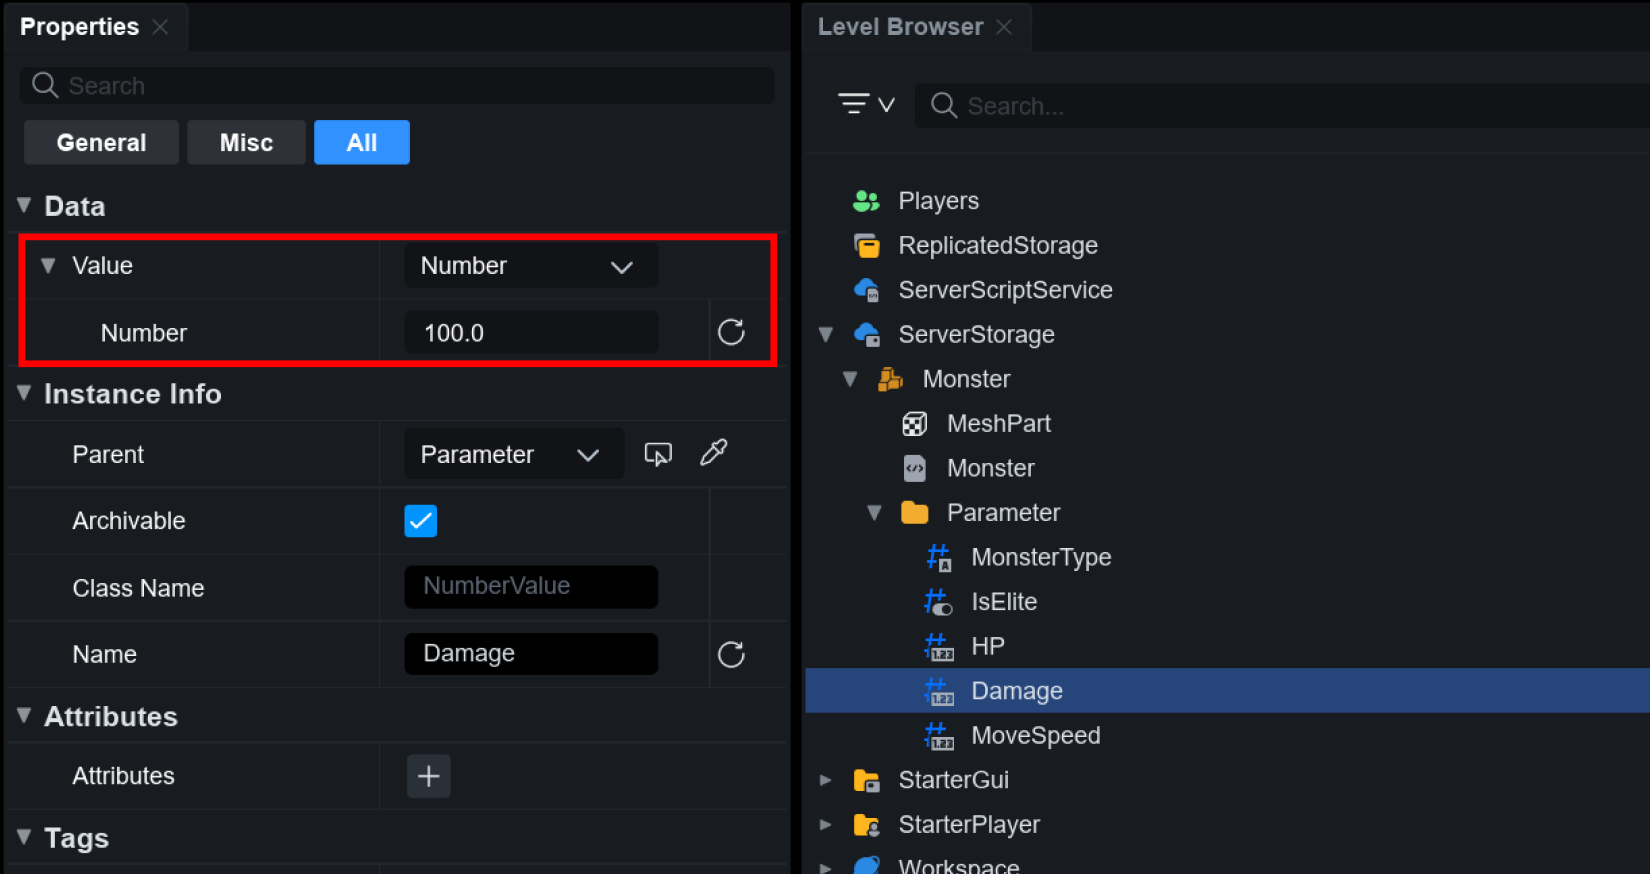Viewport: 1650px width, 874px height.
Task: Collapse the Instance Info section
Action: pos(25,394)
